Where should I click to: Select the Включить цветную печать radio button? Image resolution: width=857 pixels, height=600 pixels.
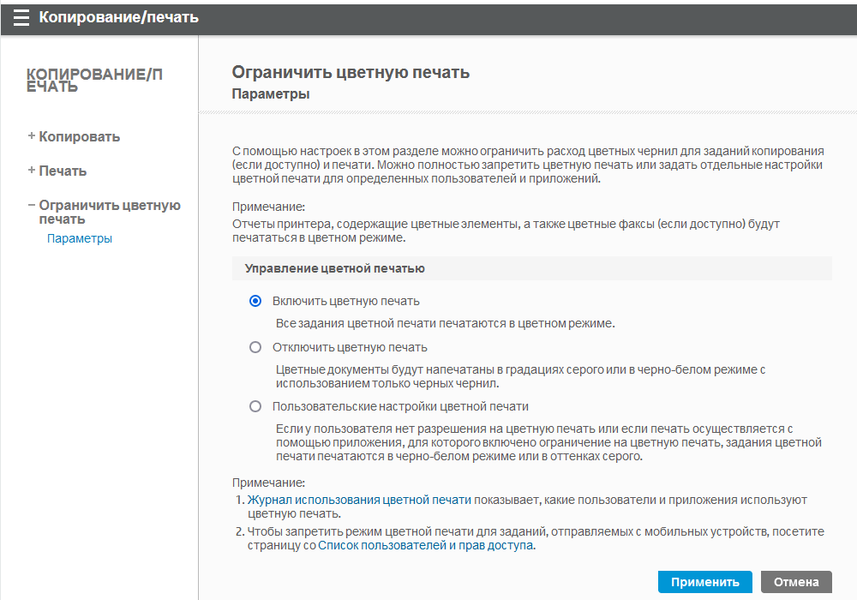pos(255,301)
